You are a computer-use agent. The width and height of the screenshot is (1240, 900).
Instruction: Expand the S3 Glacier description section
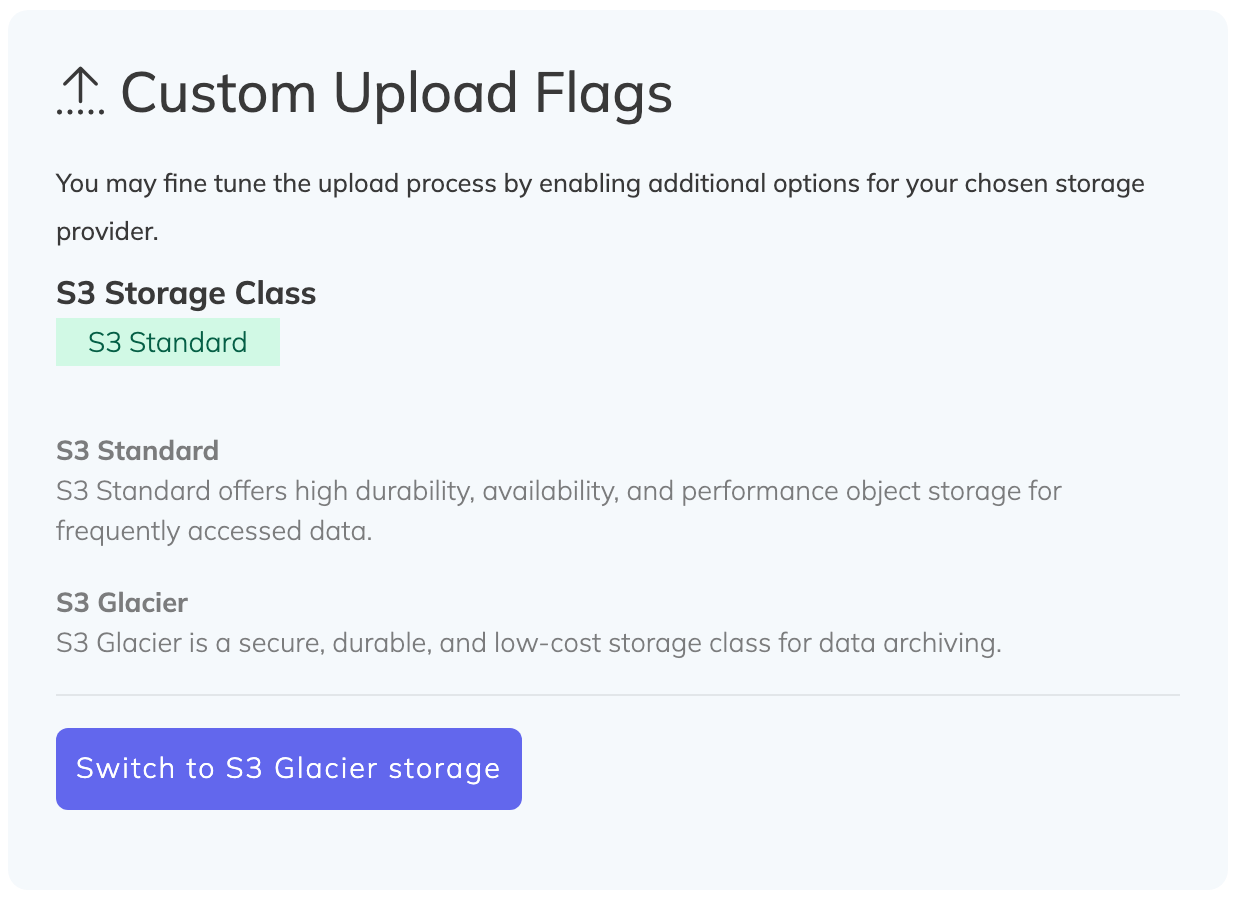pyautogui.click(x=121, y=603)
